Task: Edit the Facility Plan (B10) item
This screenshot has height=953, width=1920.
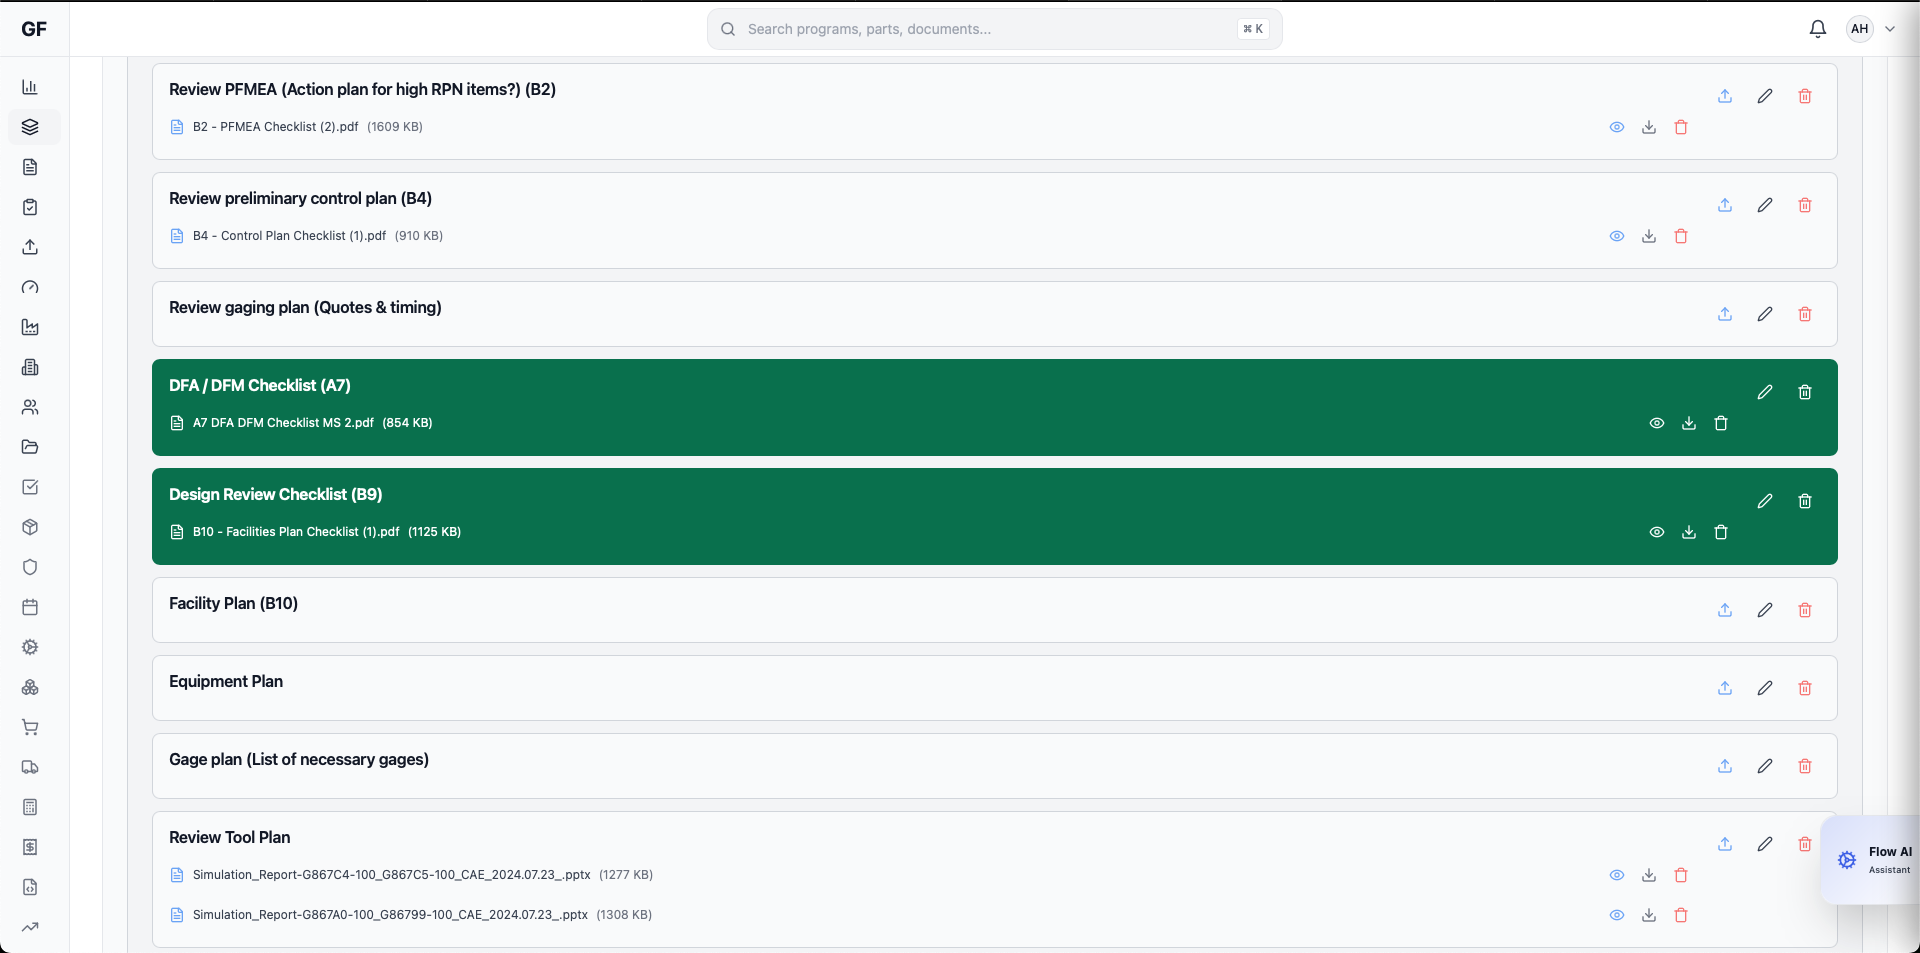Action: (x=1765, y=610)
